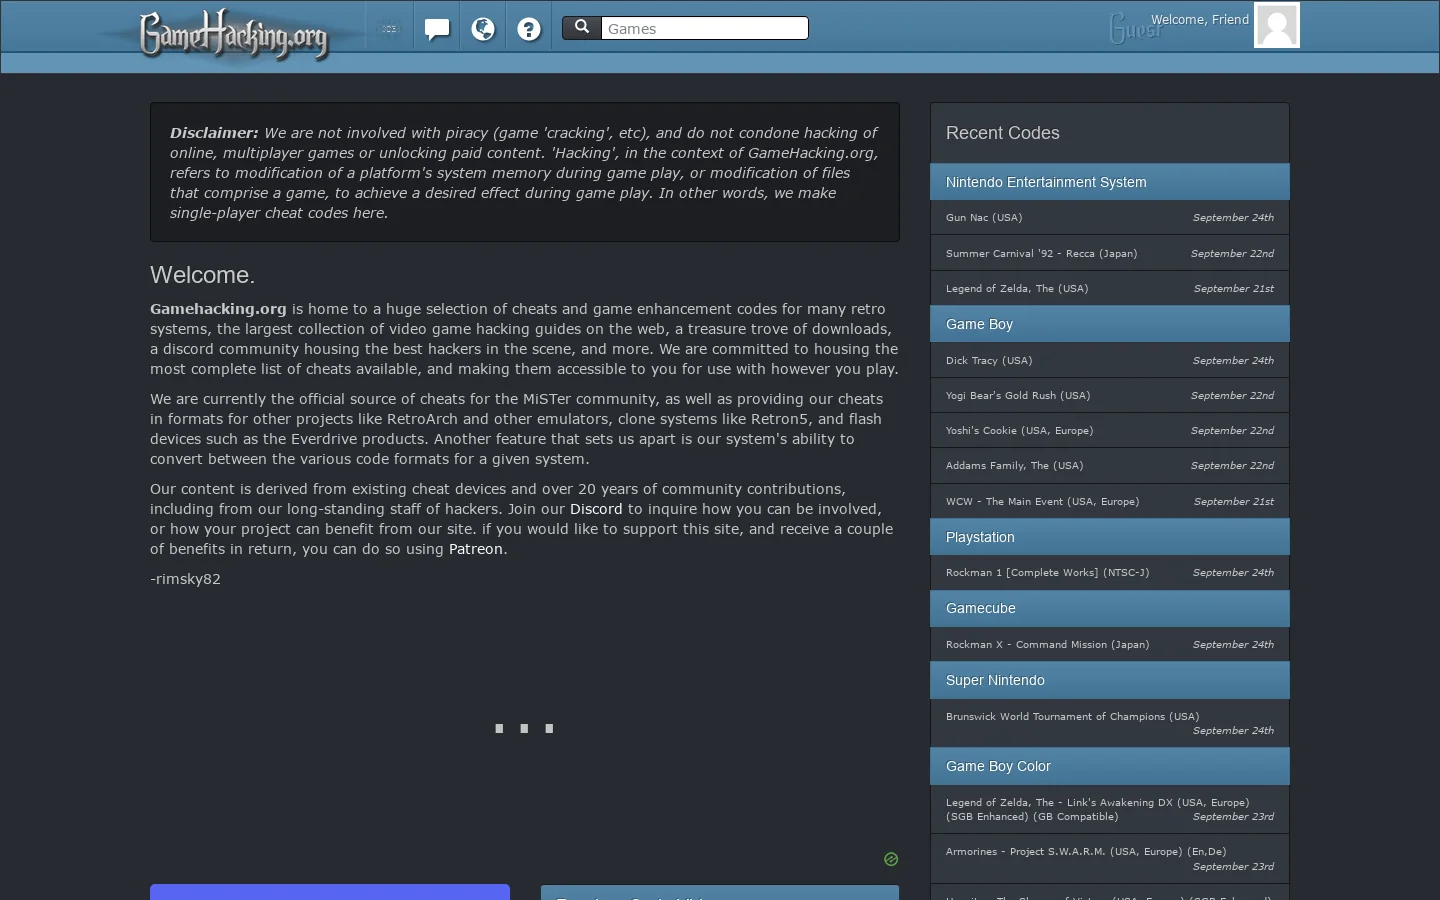Open the Game Boy section header
Viewport: 1440px width, 900px height.
1110,324
